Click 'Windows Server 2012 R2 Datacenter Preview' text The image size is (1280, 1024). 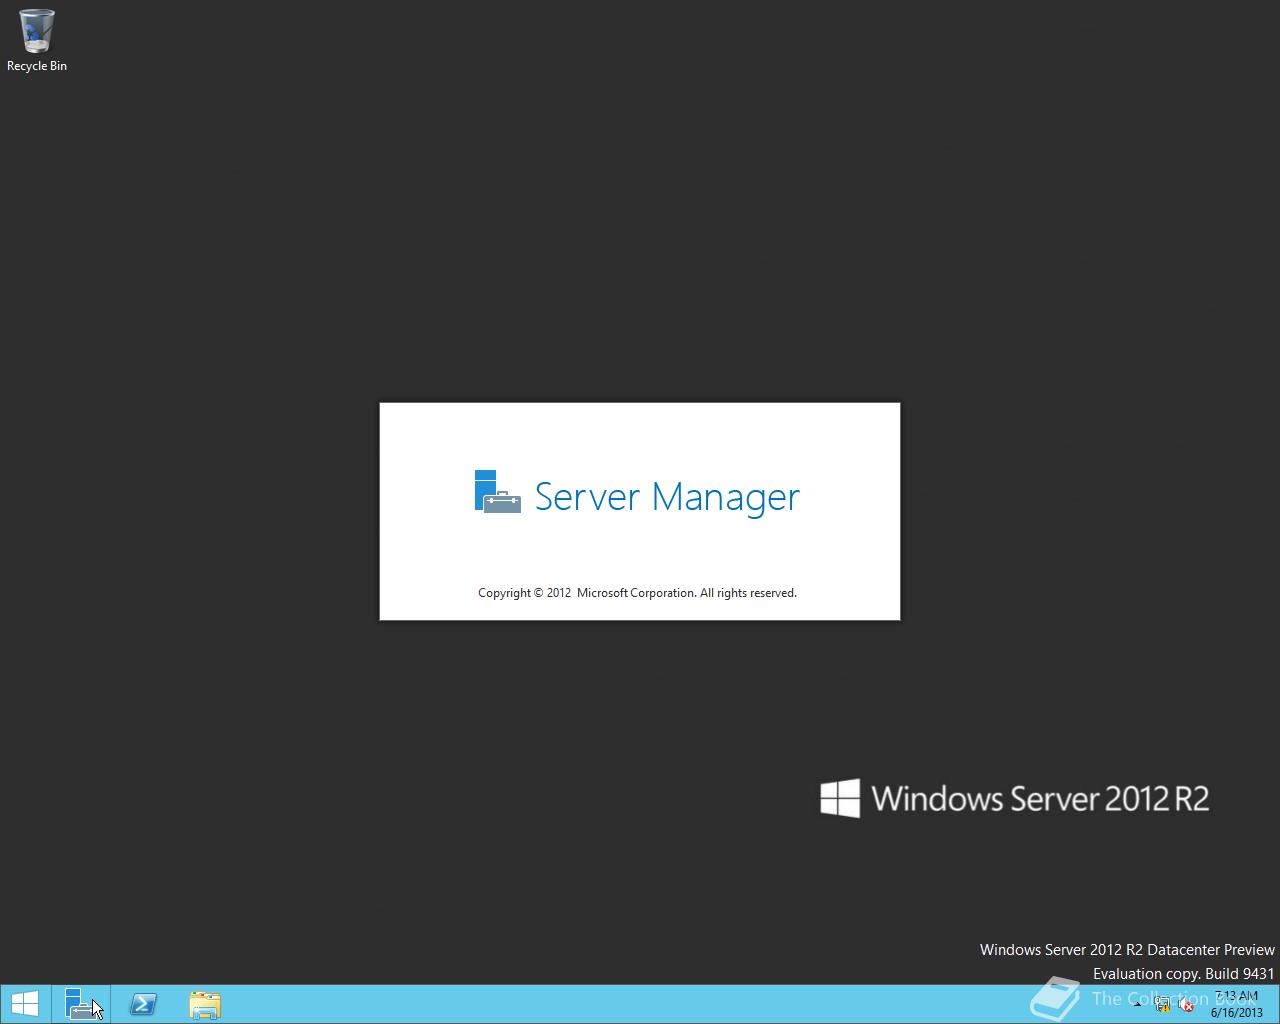click(1127, 949)
